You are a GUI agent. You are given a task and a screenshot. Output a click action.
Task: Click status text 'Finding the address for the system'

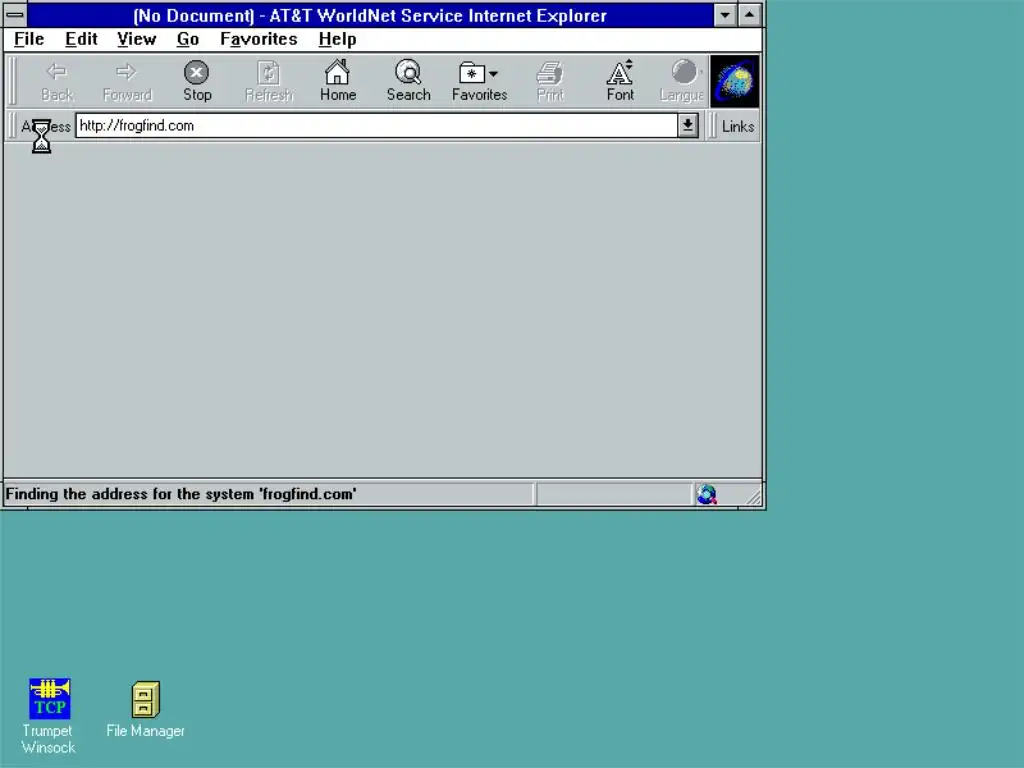tap(129, 494)
